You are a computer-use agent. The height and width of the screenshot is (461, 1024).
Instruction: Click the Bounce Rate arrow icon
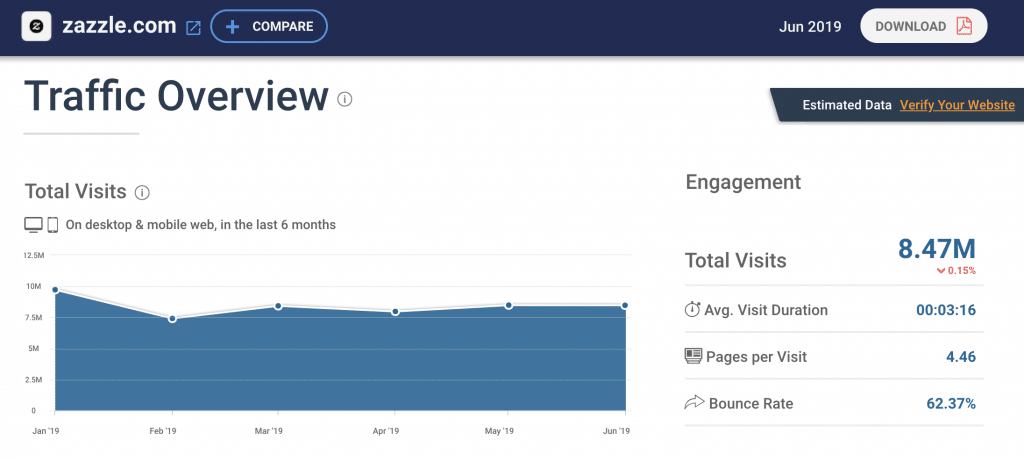point(692,404)
